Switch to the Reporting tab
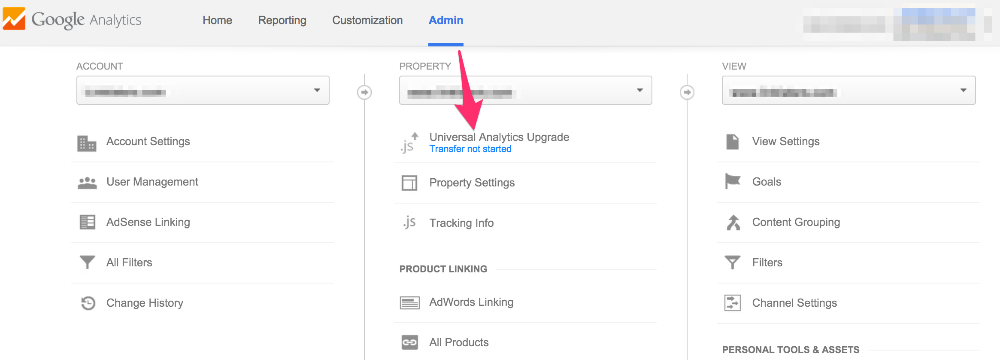This screenshot has height=360, width=1000. coord(283,20)
